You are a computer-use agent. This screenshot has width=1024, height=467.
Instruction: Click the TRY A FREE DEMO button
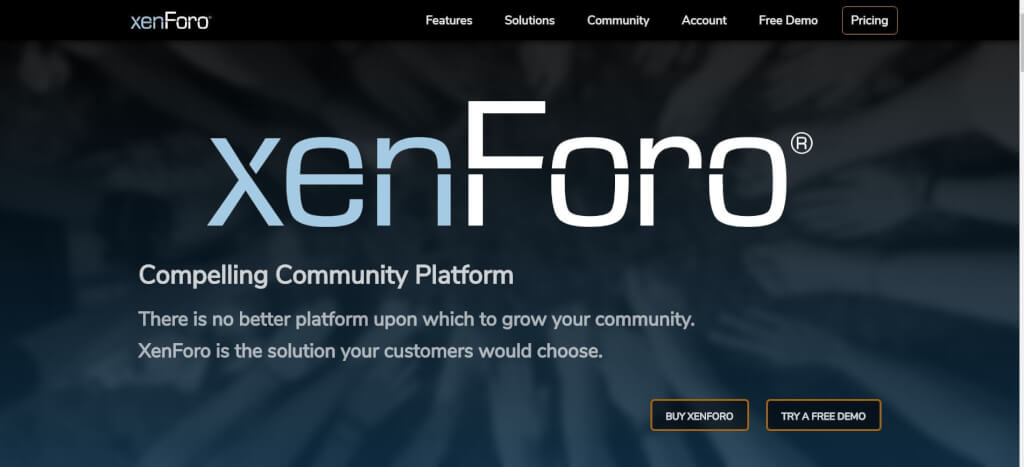pos(824,415)
